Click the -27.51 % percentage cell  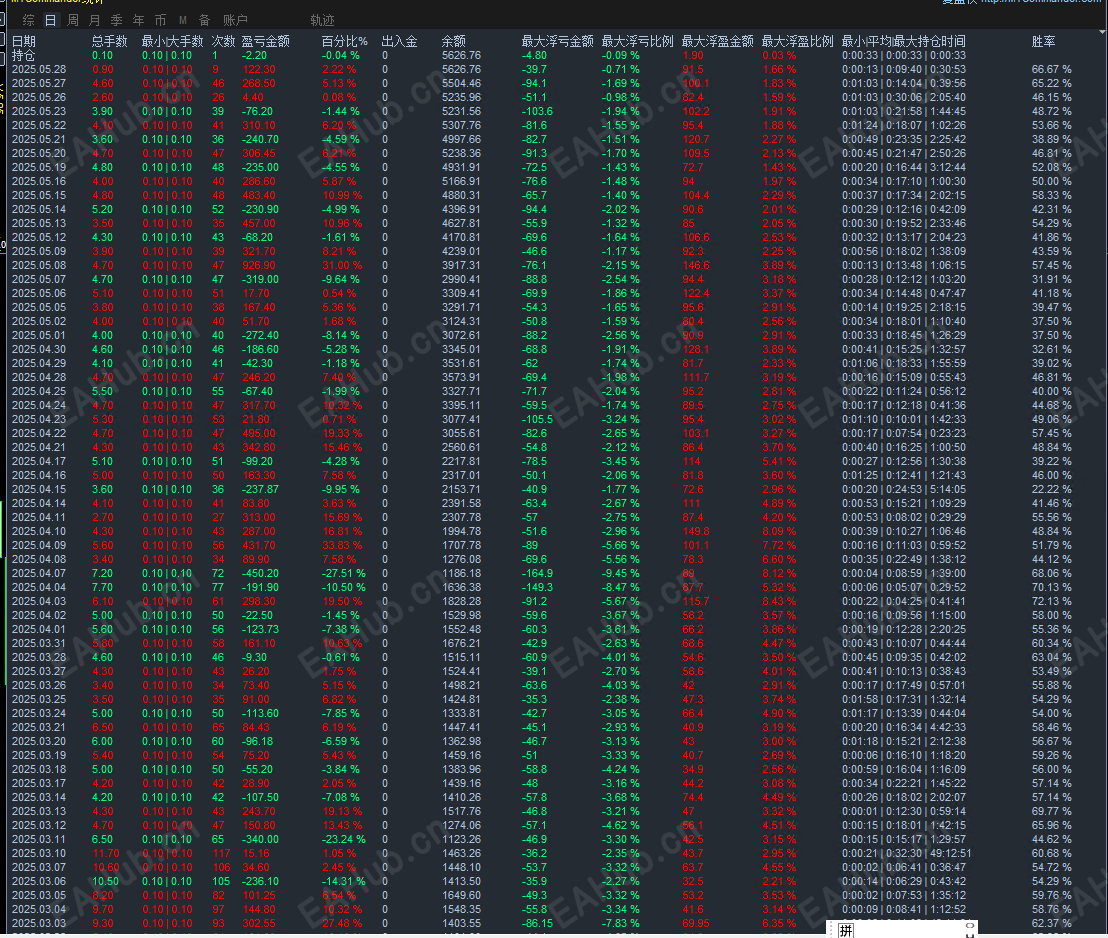tap(343, 573)
